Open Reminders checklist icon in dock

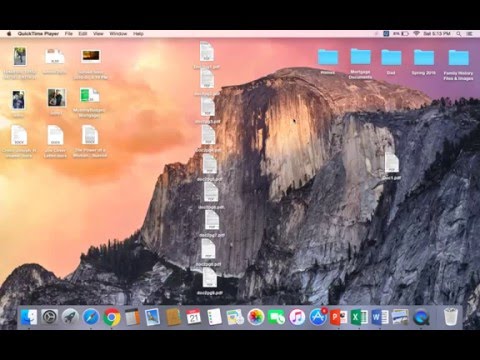[x=214, y=317]
